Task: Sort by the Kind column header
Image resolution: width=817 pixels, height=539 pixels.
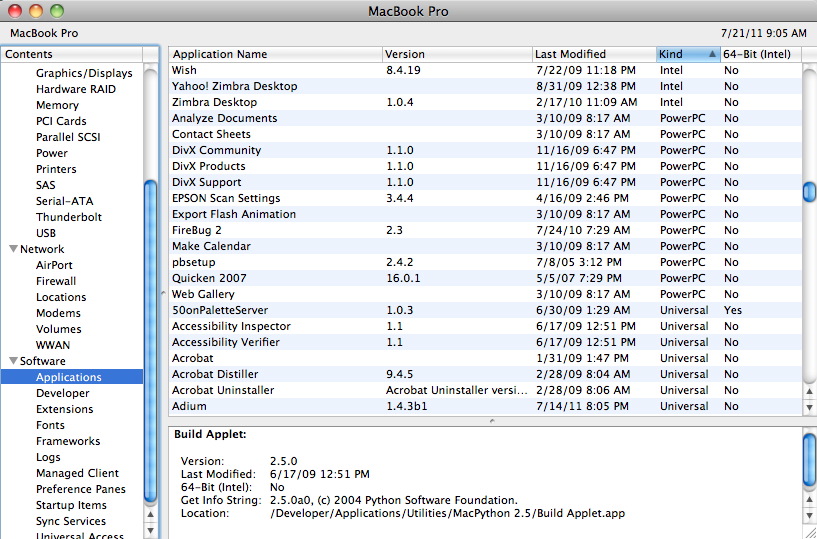Action: point(688,54)
